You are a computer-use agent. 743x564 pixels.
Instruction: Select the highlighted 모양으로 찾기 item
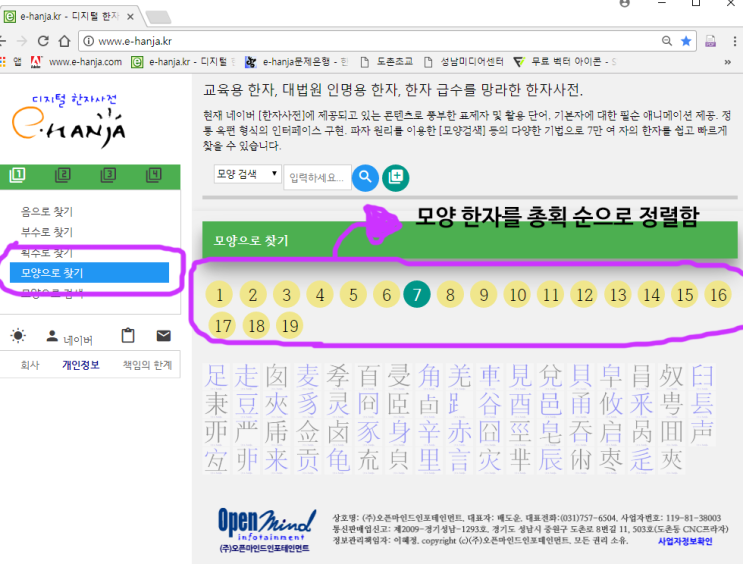pyautogui.click(x=89, y=273)
